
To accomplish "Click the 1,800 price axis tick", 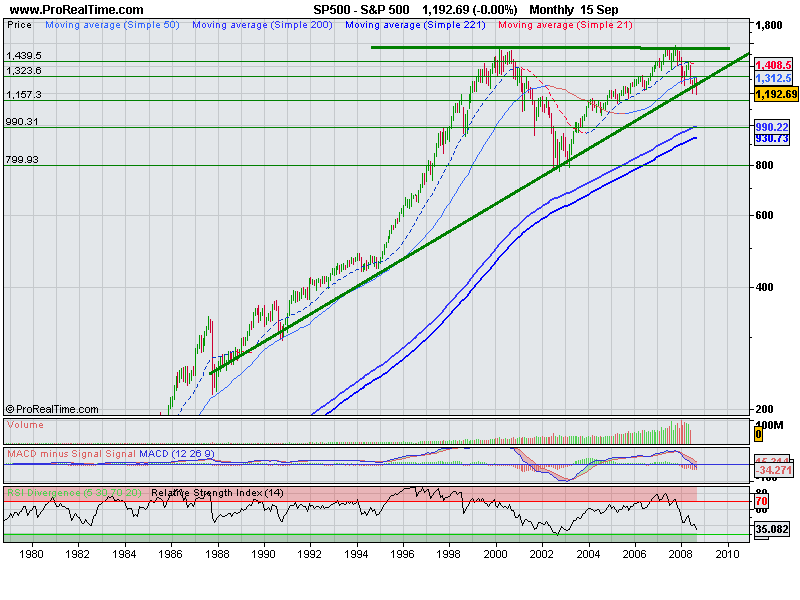I will [x=768, y=26].
